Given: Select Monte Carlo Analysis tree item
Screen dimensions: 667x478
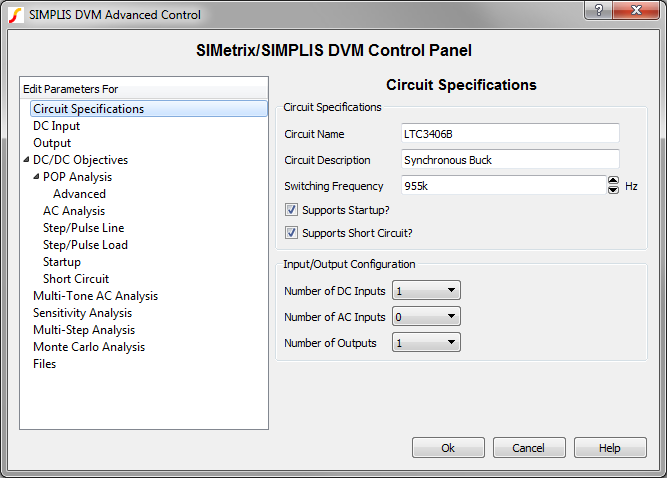Looking at the screenshot, I should (x=89, y=347).
